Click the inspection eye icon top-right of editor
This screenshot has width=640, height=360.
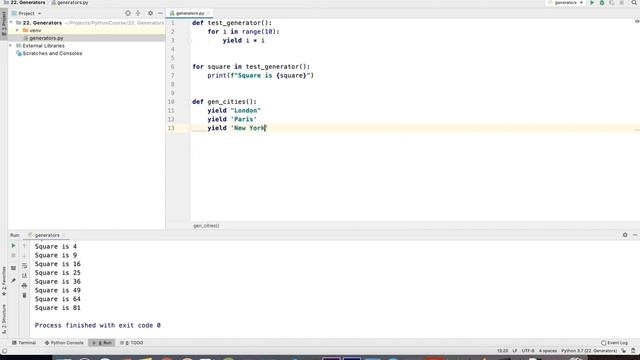click(x=636, y=21)
